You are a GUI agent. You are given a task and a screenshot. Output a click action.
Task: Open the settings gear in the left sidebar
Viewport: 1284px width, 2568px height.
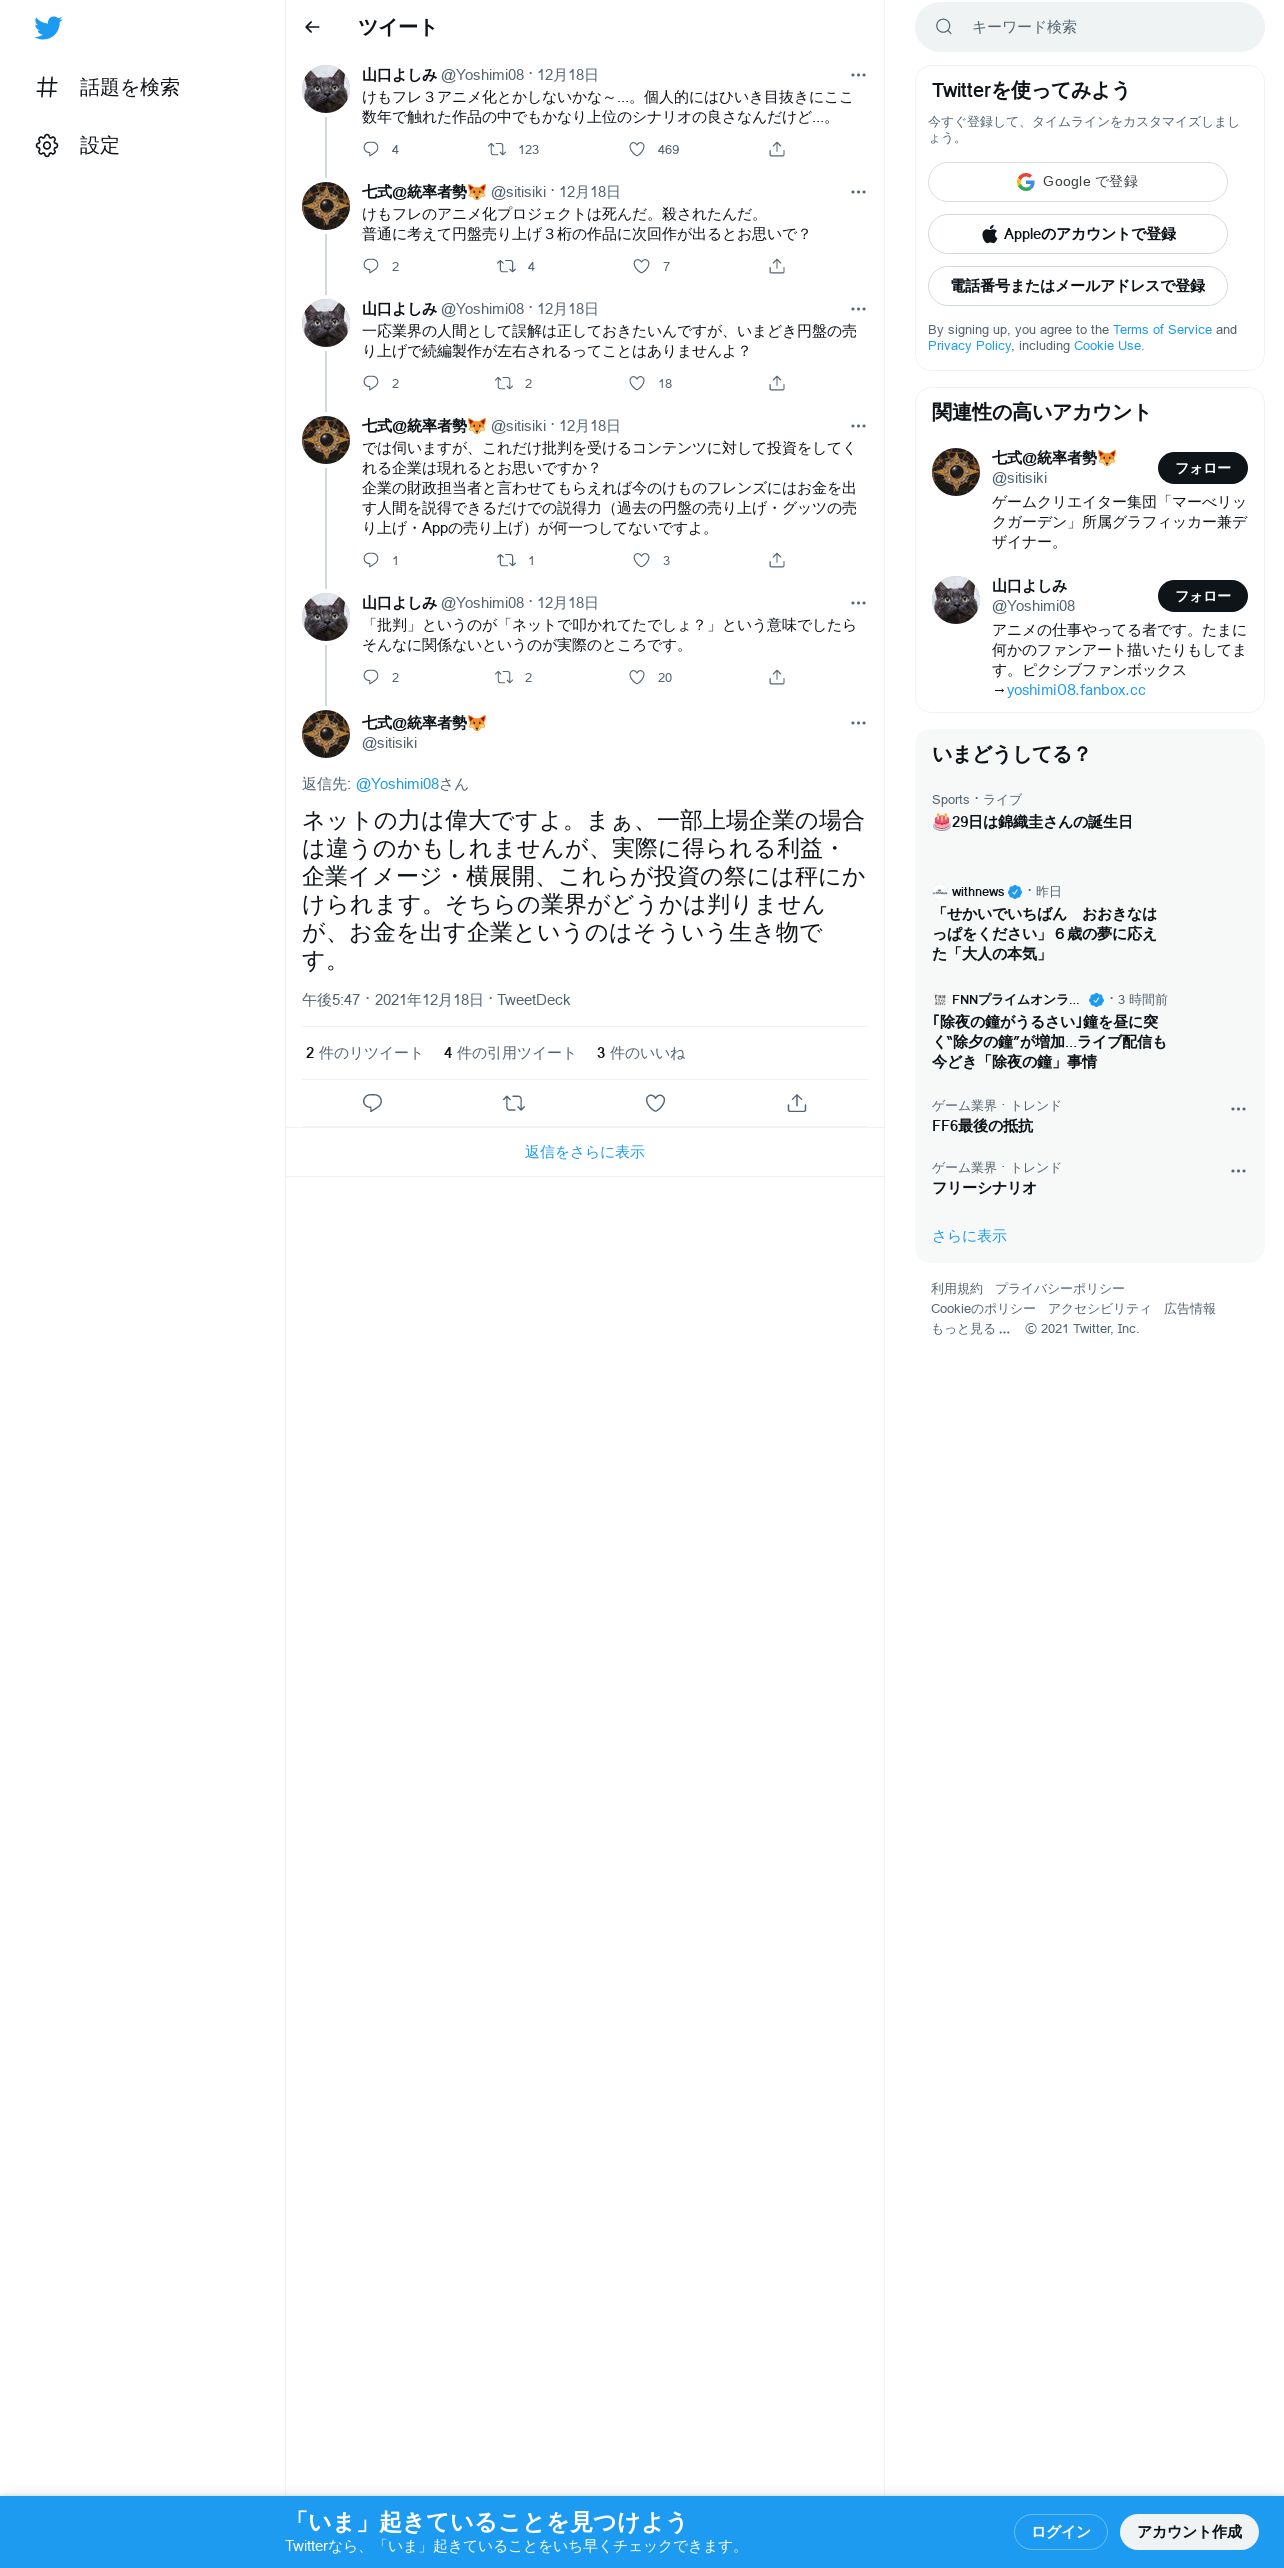point(47,145)
